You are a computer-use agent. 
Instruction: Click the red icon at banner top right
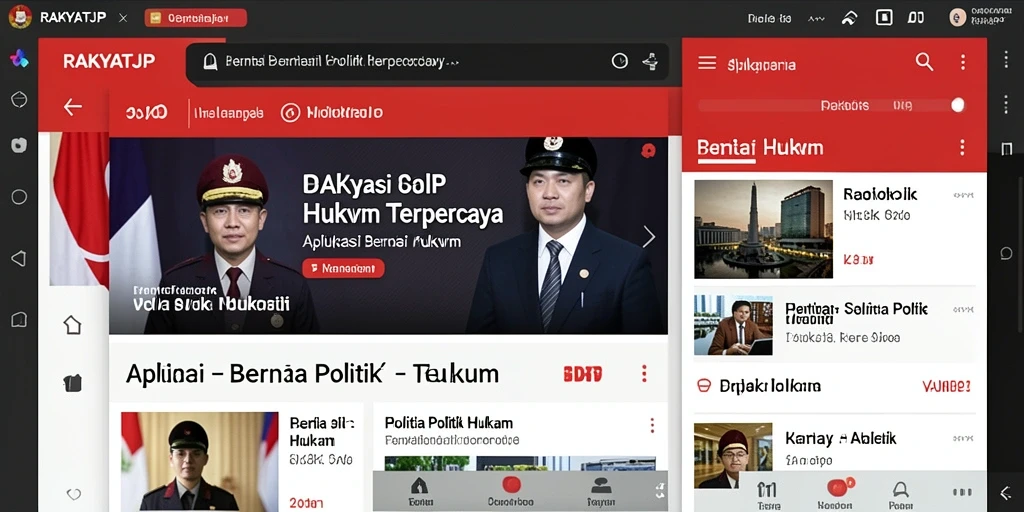648,151
